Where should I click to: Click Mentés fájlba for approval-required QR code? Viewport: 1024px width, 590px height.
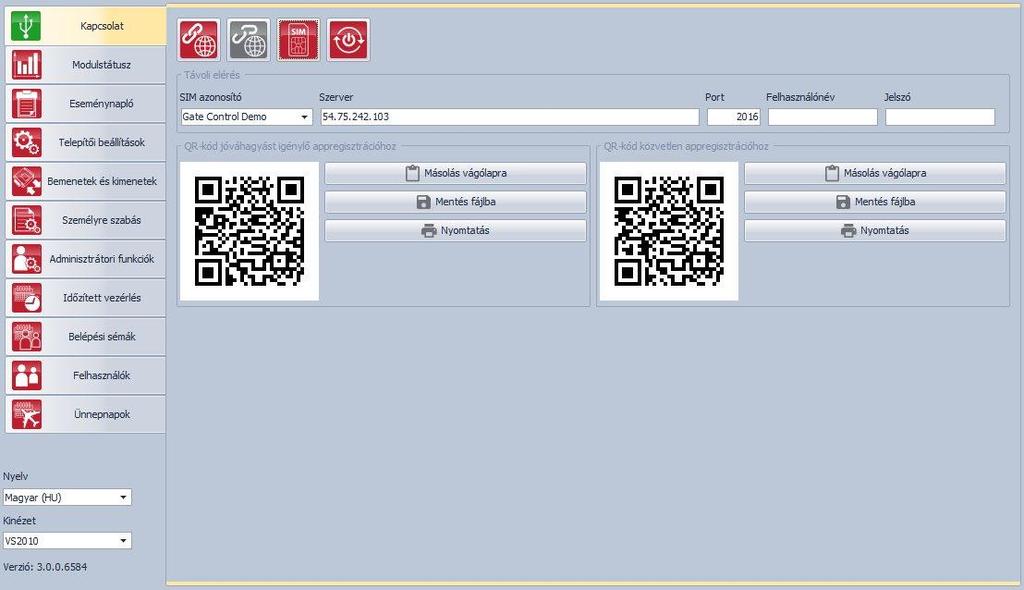(455, 202)
